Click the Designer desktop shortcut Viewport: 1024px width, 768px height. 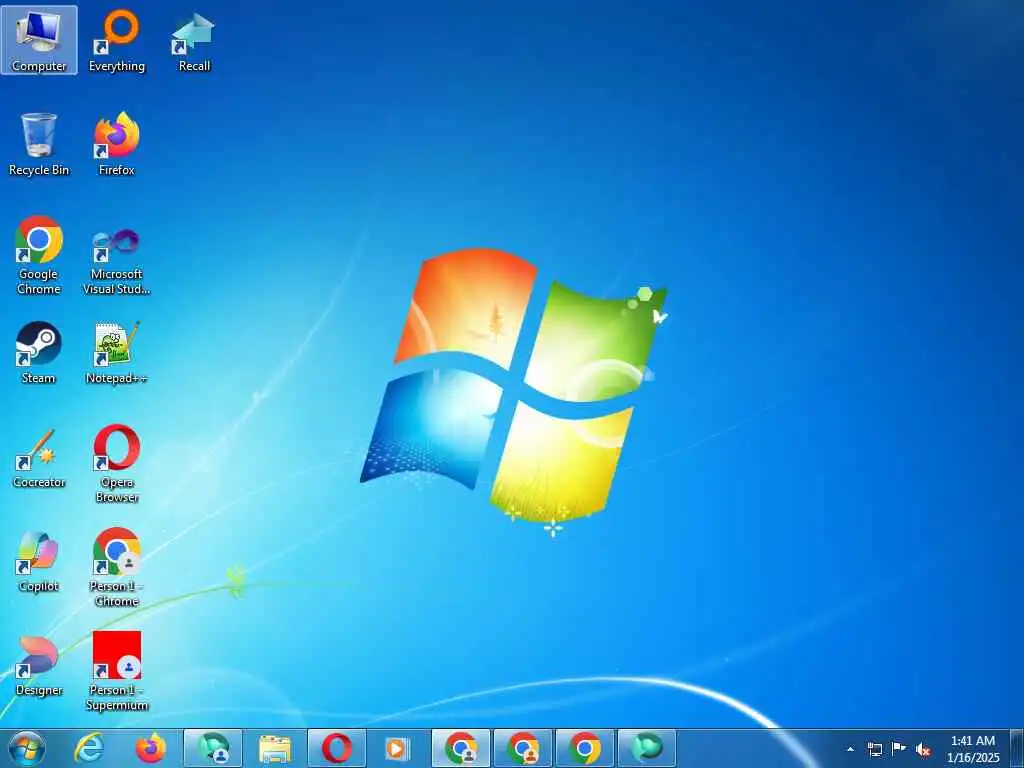coord(39,665)
